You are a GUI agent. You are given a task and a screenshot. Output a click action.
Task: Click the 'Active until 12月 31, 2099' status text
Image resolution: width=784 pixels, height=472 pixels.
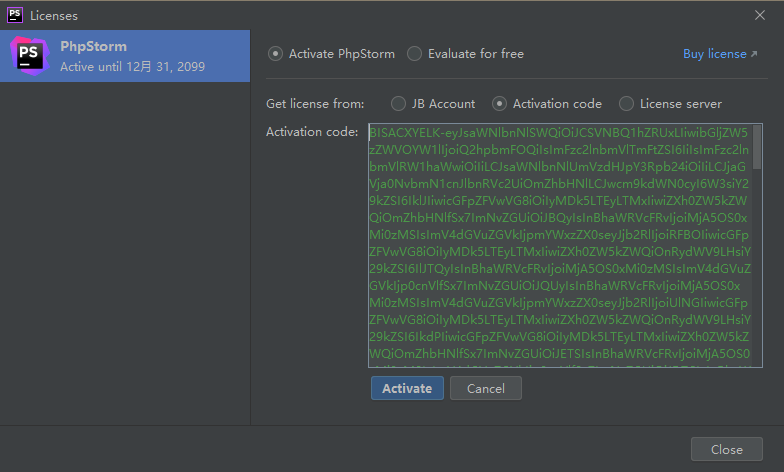click(x=132, y=66)
